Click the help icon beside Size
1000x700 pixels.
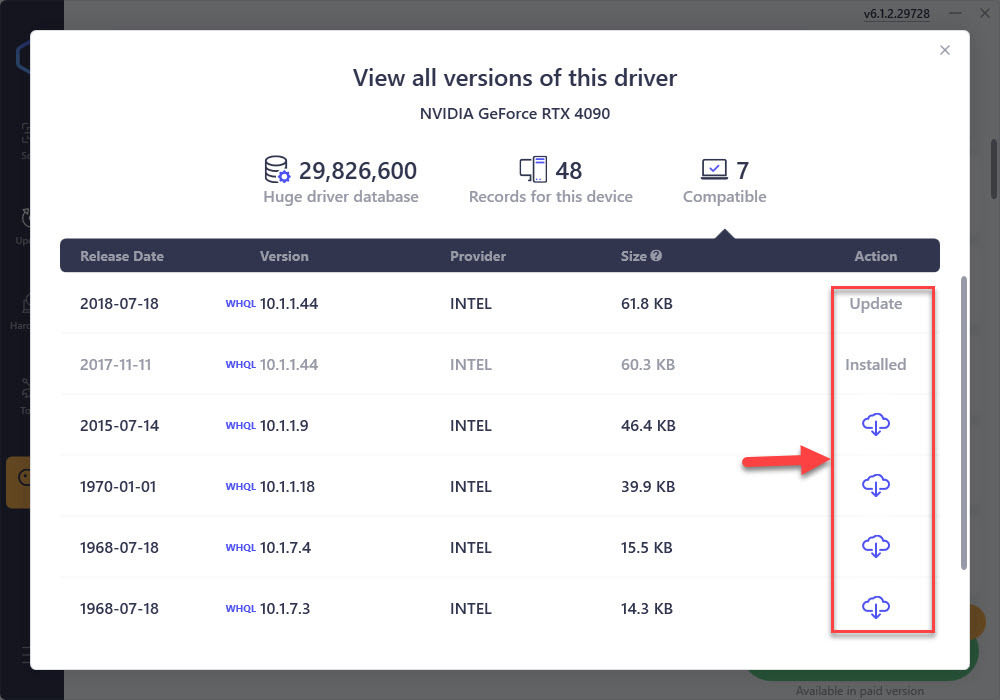[656, 256]
